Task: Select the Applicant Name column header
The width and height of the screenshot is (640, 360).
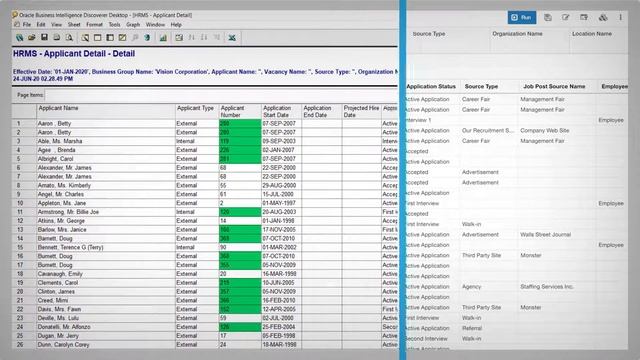Action: (x=106, y=111)
